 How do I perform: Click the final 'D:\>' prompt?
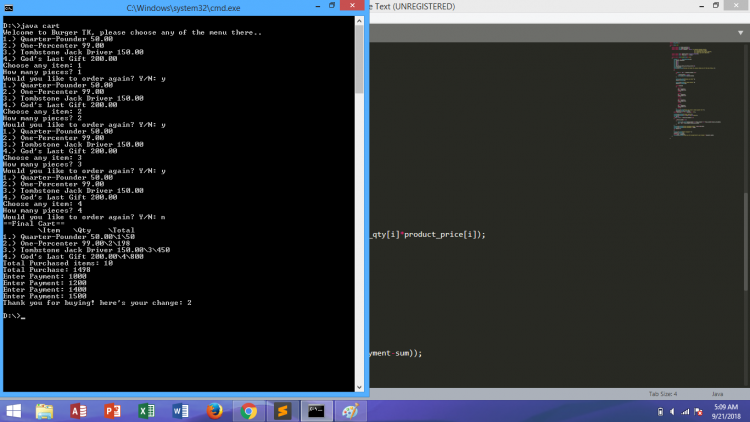[x=12, y=316]
